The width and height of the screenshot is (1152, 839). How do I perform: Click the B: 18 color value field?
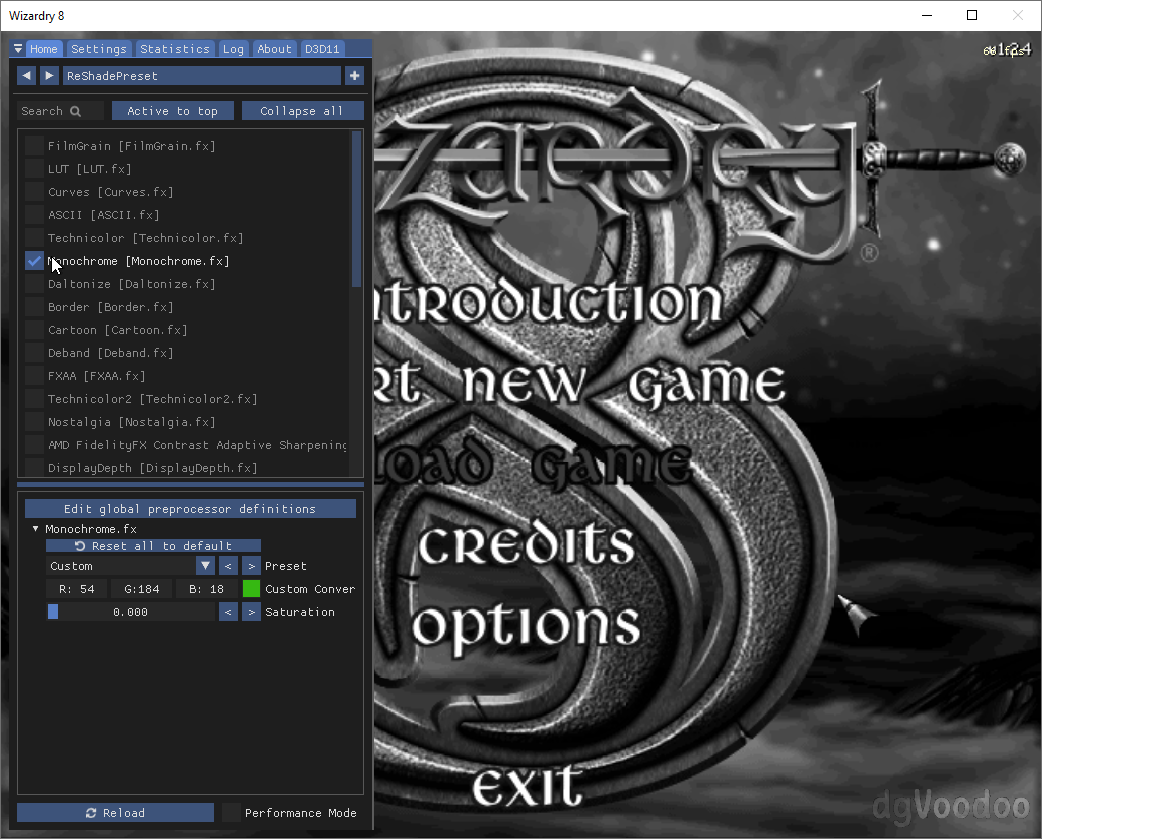(206, 588)
